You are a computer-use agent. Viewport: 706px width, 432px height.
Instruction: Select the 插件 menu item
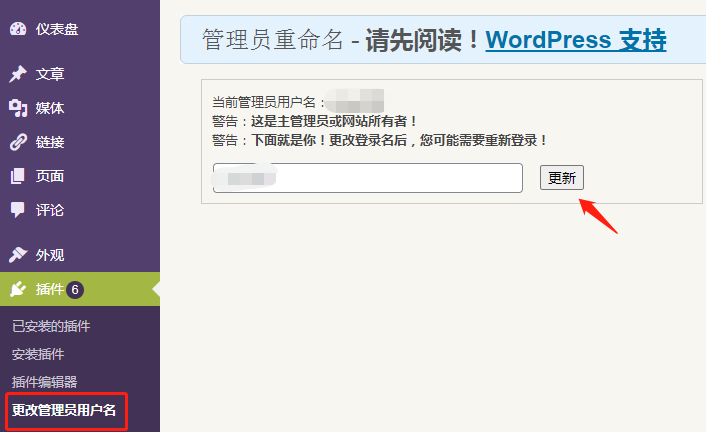[x=80, y=289]
